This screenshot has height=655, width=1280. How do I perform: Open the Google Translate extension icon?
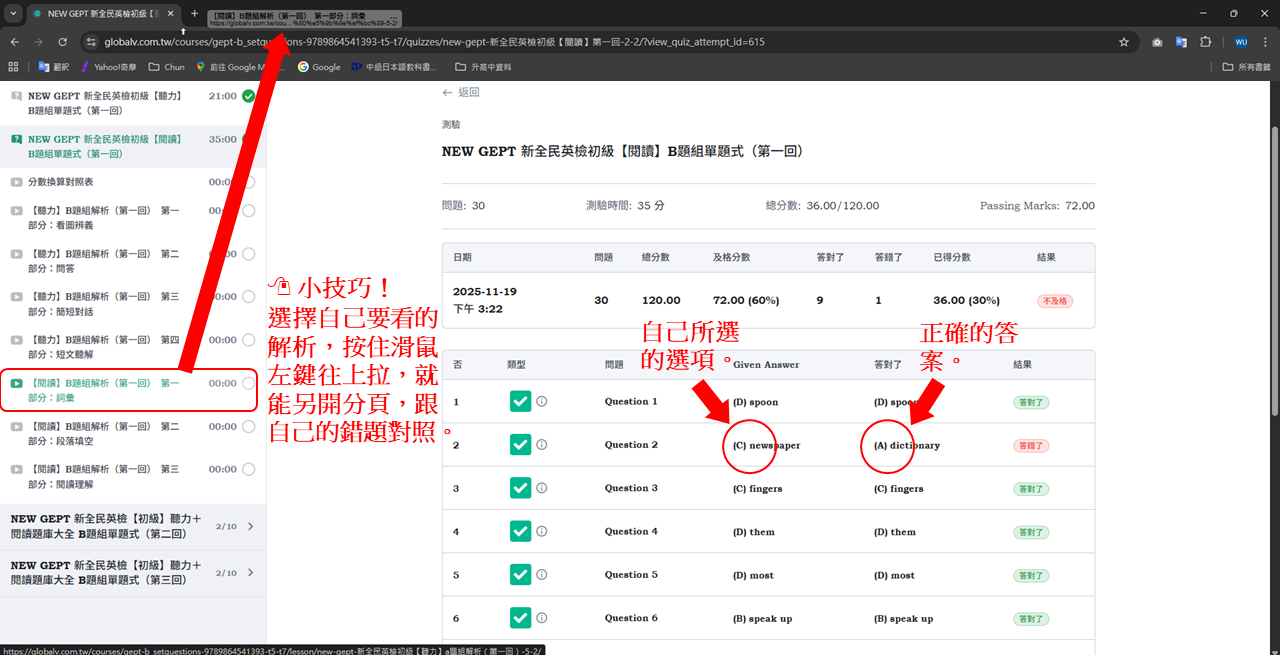[x=1181, y=42]
